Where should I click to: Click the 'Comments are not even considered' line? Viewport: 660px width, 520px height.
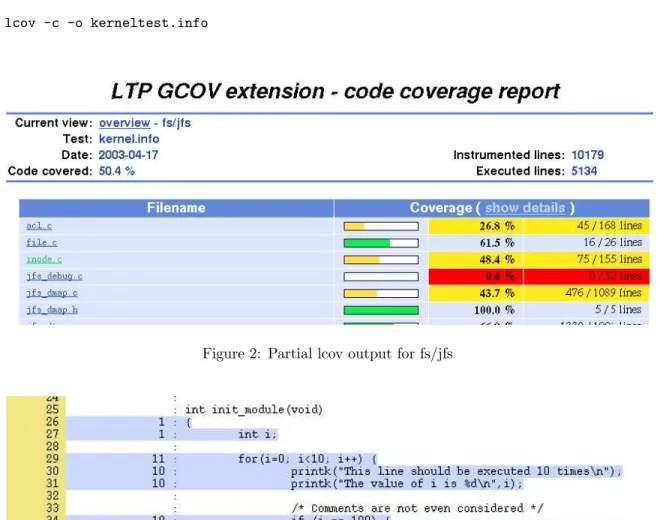pyautogui.click(x=417, y=508)
